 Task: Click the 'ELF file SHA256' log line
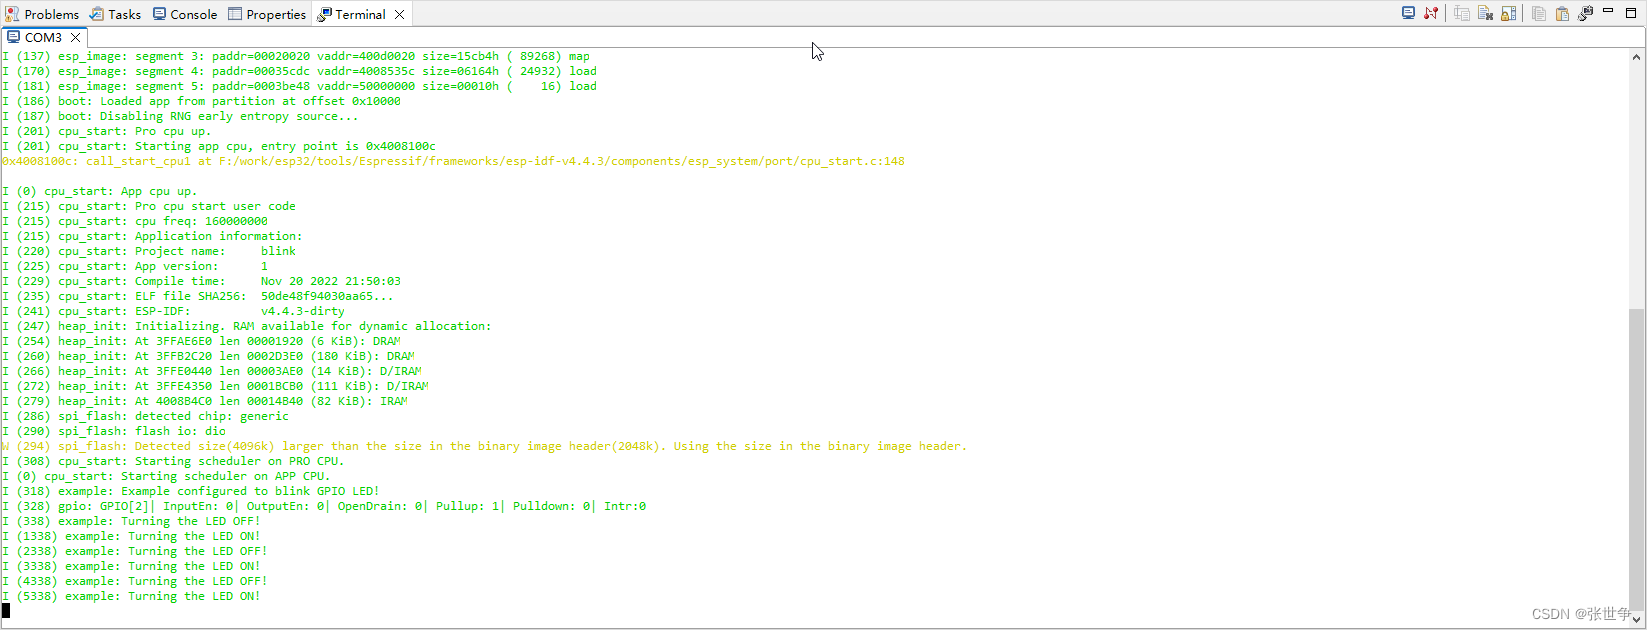click(198, 296)
